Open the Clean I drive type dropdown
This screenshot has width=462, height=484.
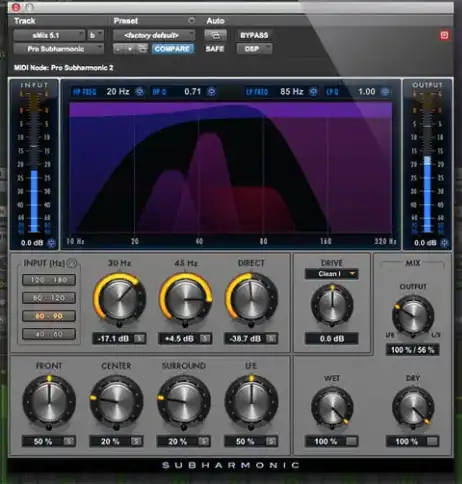pos(332,274)
